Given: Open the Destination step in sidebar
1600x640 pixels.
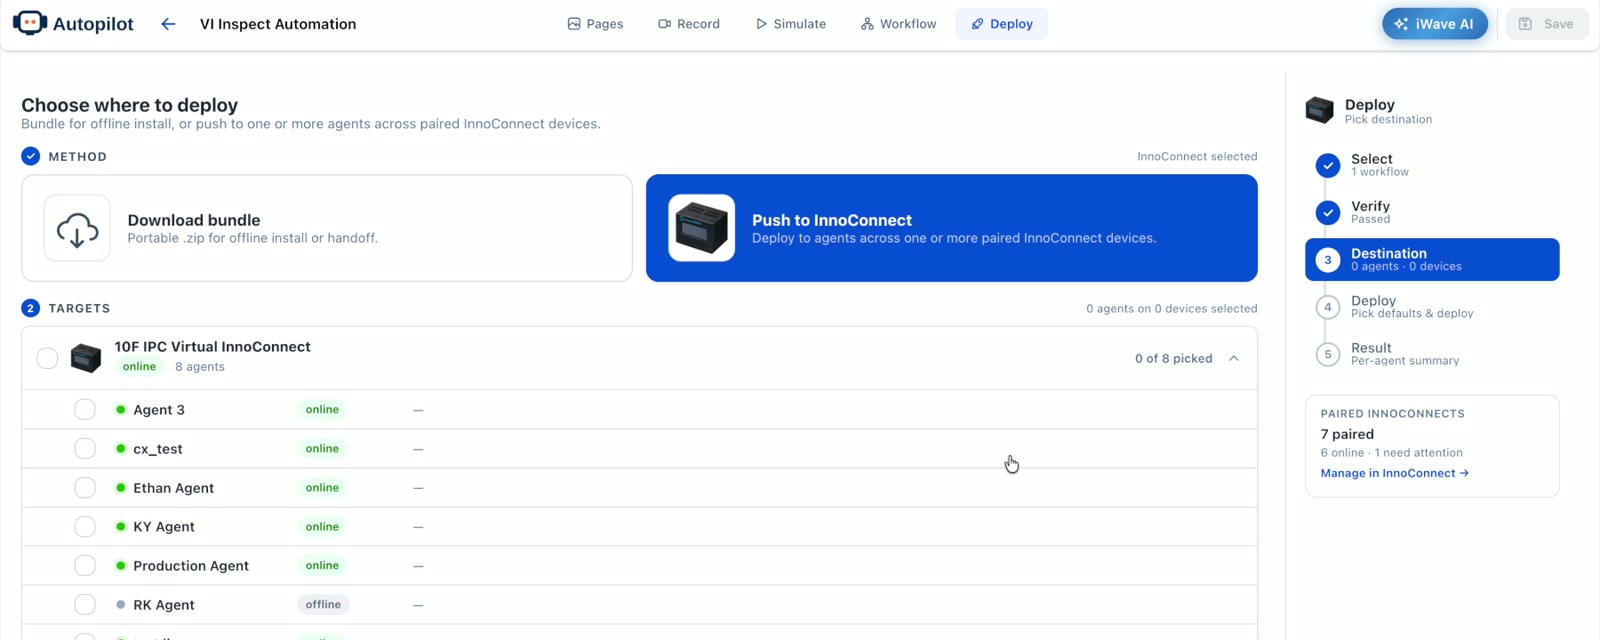Looking at the screenshot, I should click(1431, 259).
